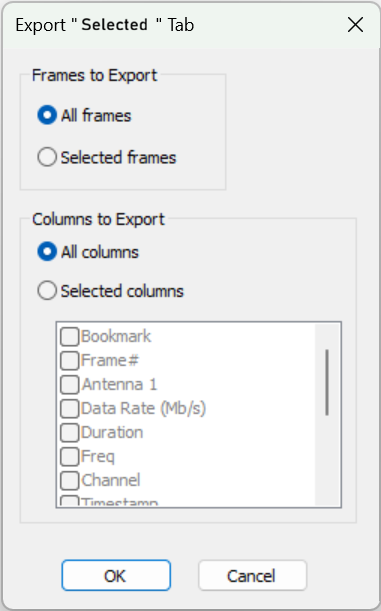Choose the Selected frames option
This screenshot has width=381, height=611.
tap(47, 157)
